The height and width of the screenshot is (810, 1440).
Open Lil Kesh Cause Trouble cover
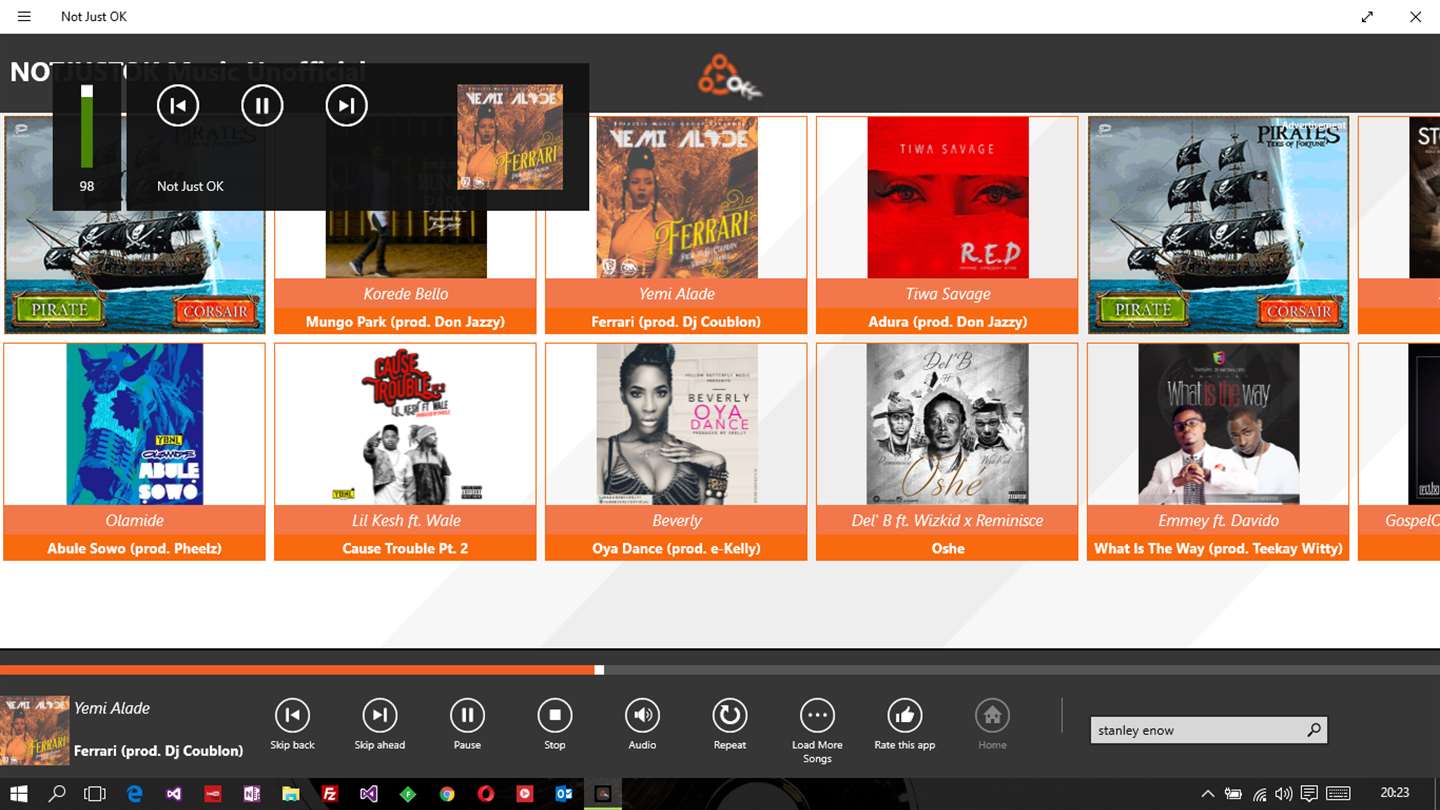click(406, 424)
